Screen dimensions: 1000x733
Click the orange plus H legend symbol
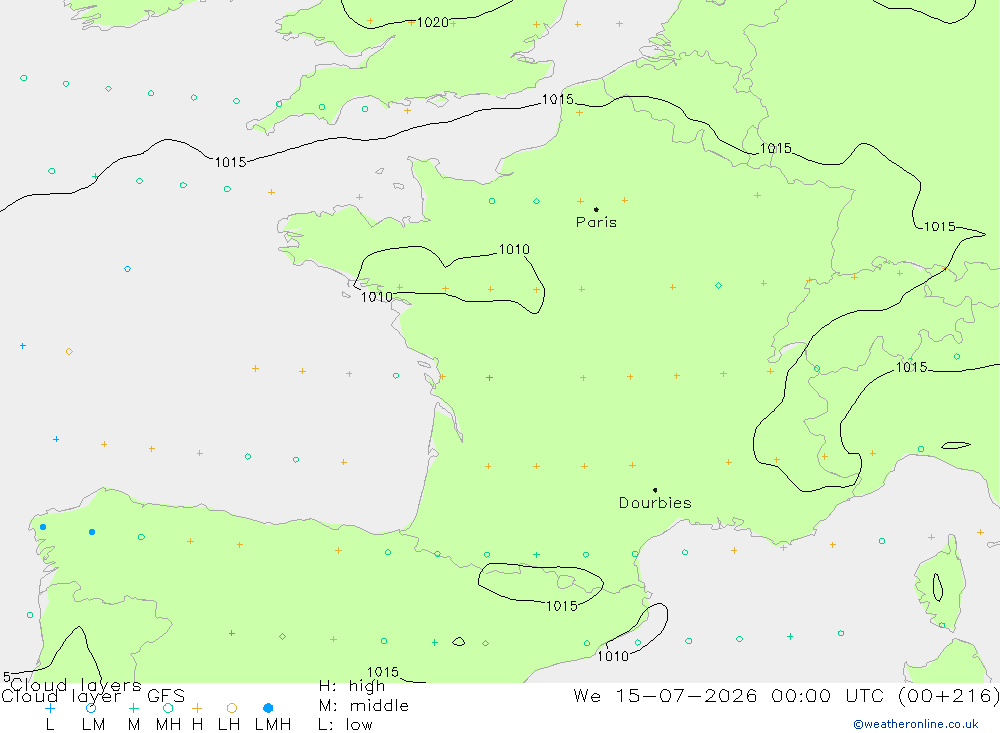click(x=197, y=708)
